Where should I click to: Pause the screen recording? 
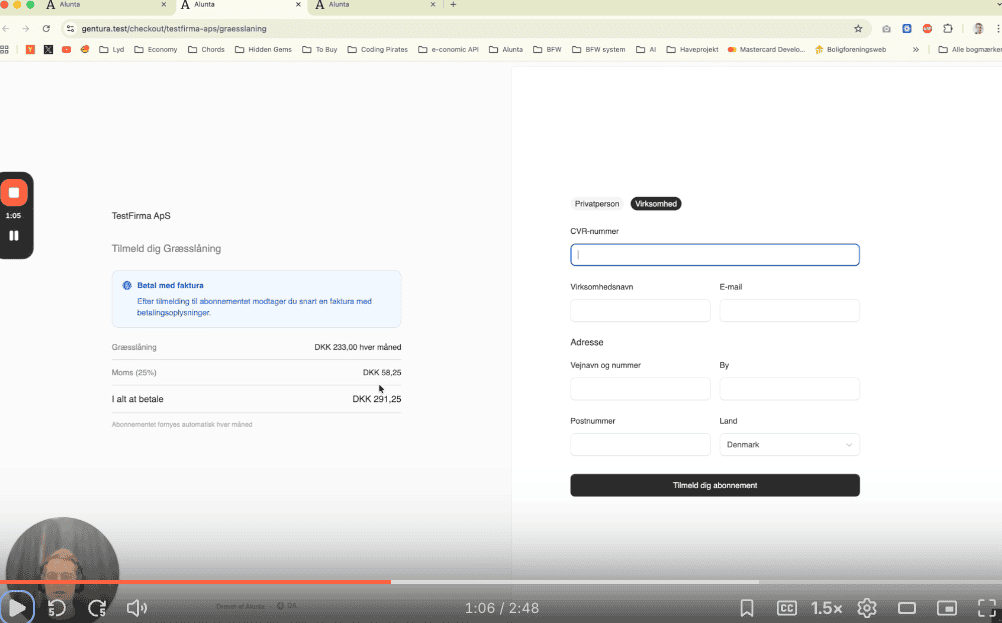(14, 236)
